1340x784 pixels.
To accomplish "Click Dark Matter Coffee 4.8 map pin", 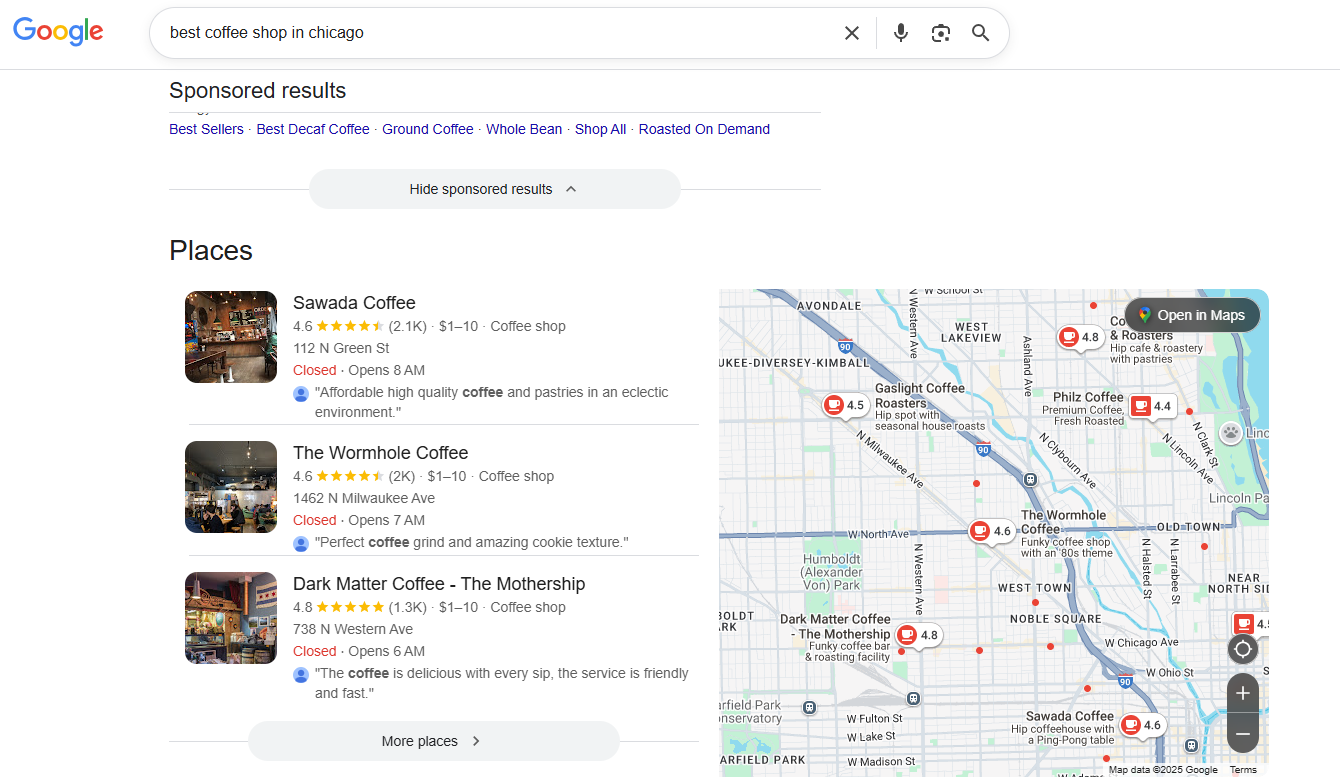I will click(x=918, y=635).
